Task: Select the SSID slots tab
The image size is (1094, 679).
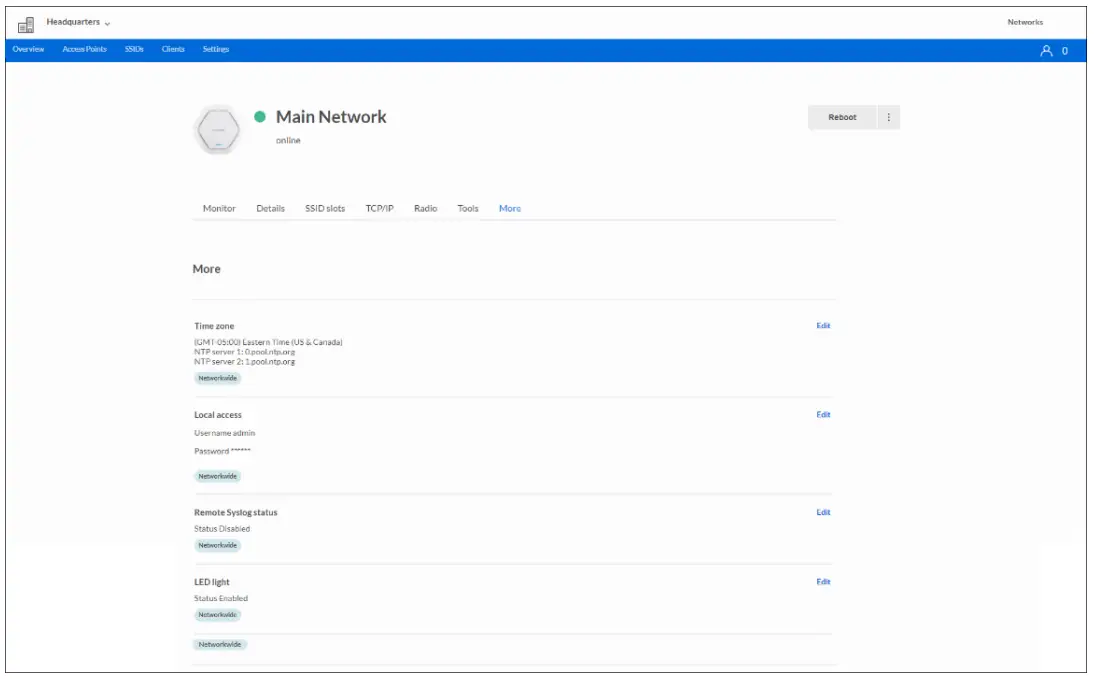Action: tap(325, 209)
